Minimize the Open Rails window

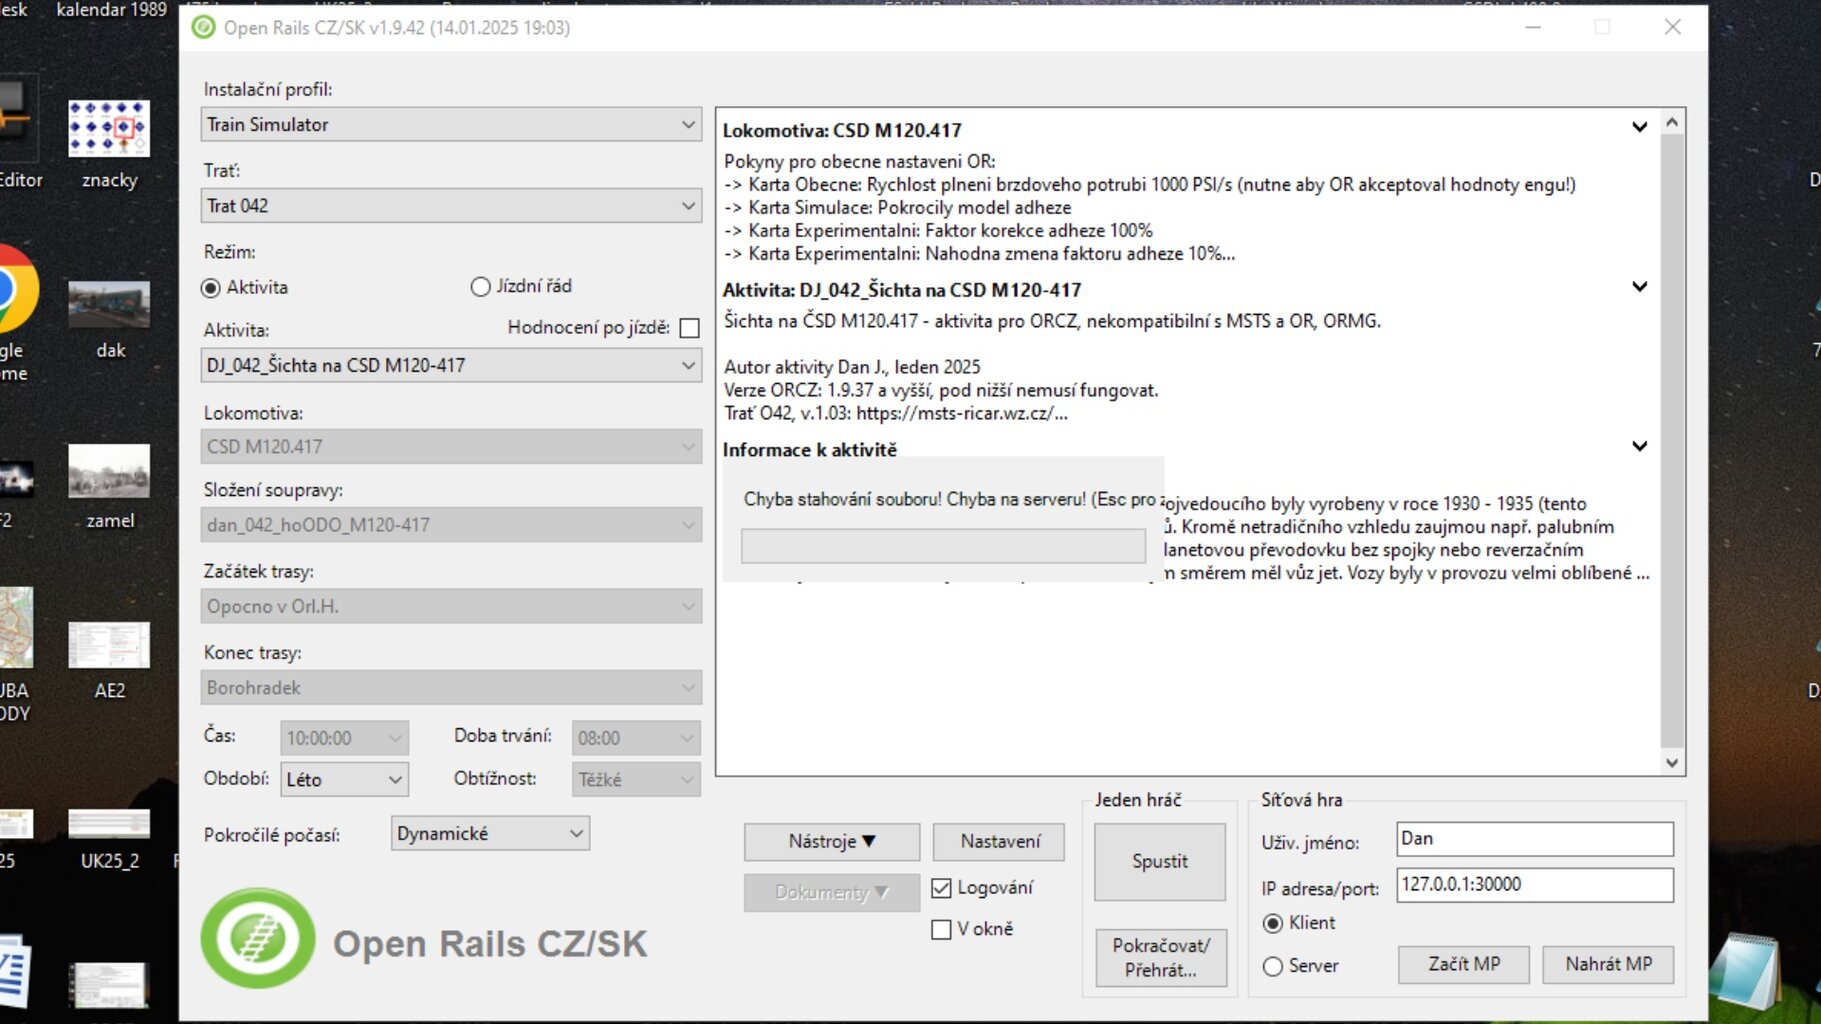pyautogui.click(x=1533, y=27)
